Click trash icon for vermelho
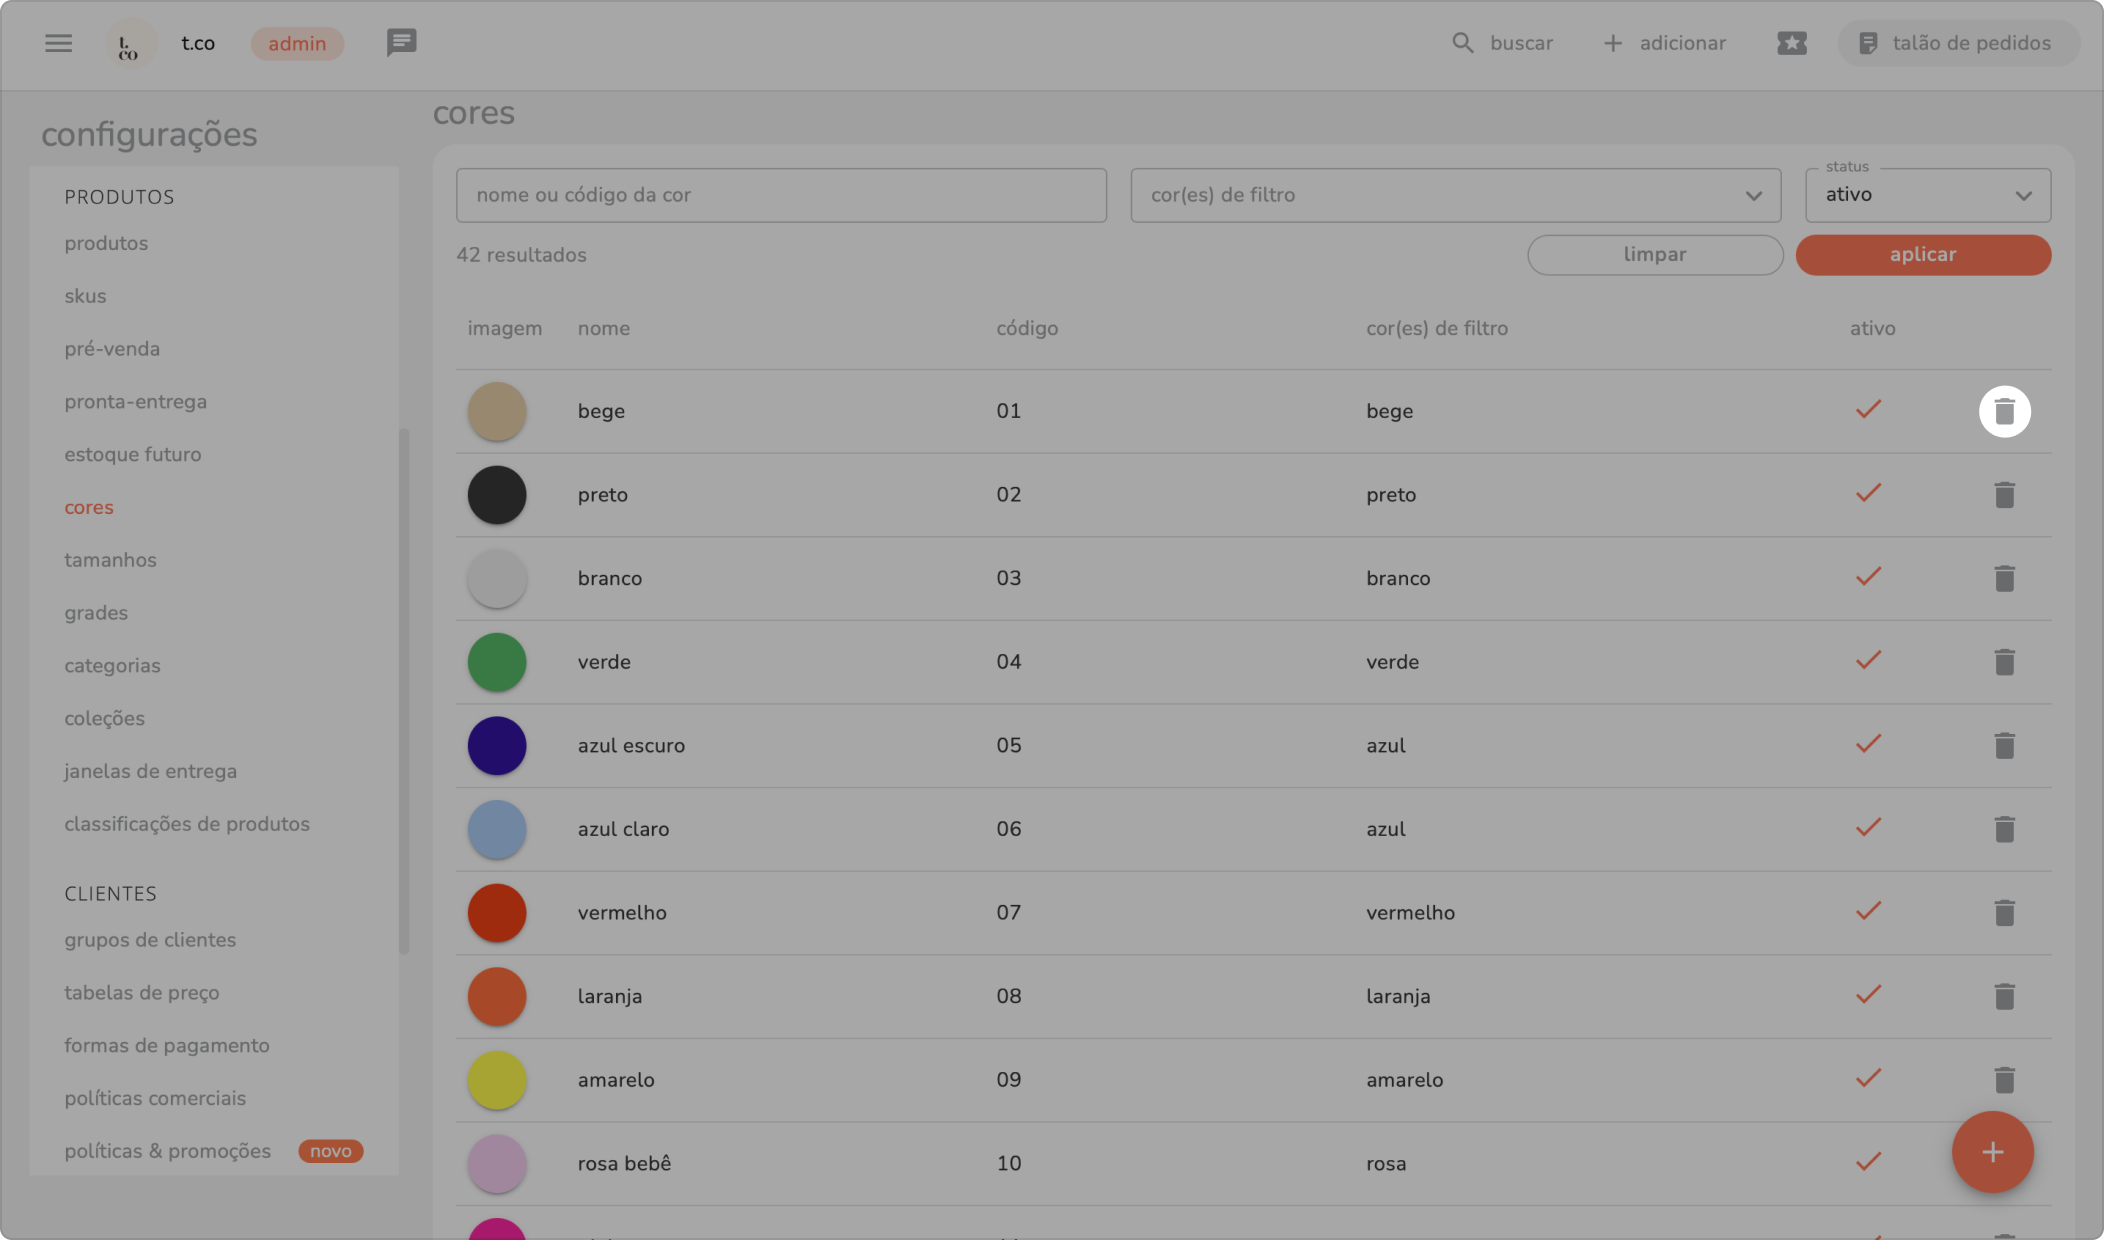This screenshot has height=1240, width=2104. 2004,913
